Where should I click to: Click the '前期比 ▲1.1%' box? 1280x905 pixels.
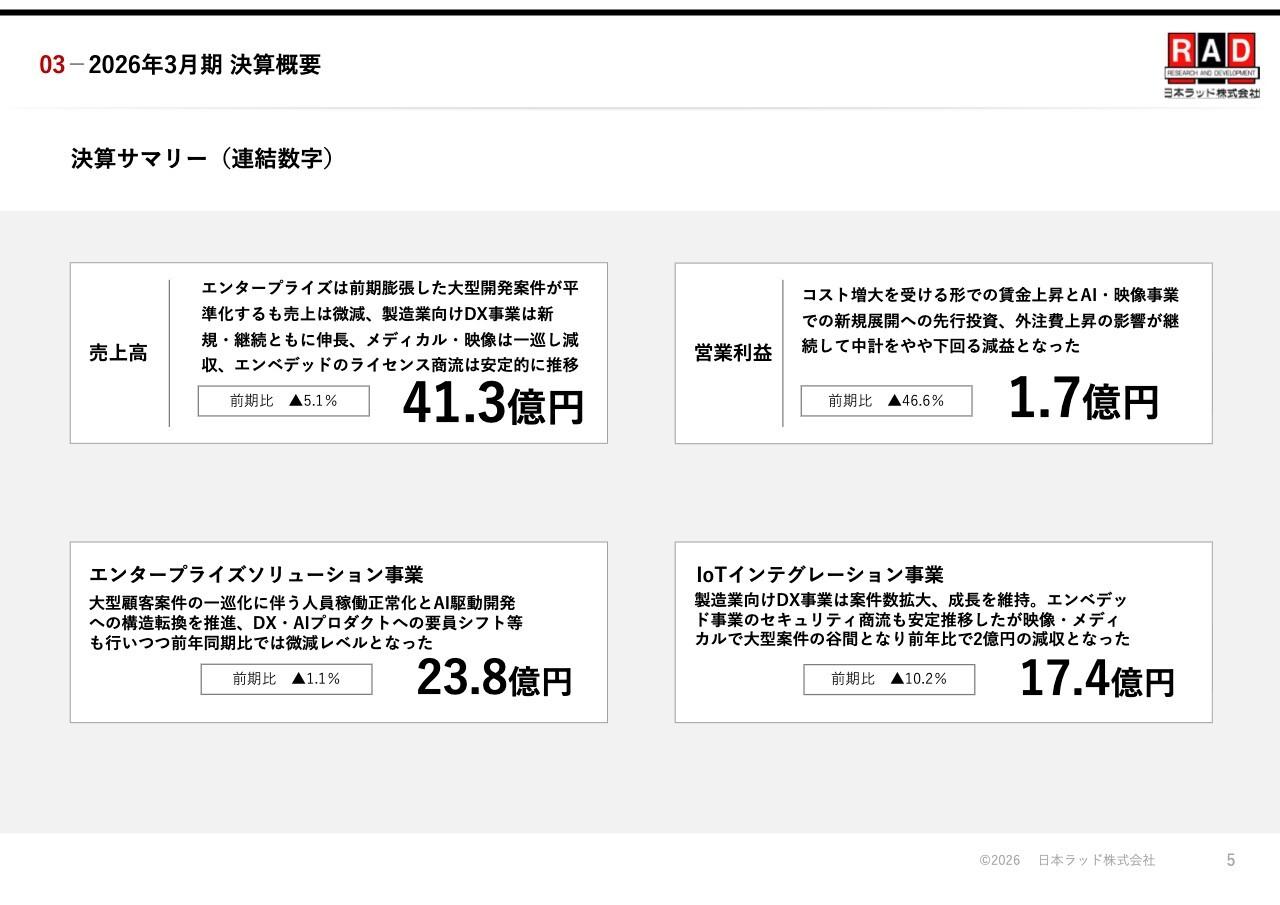(286, 679)
